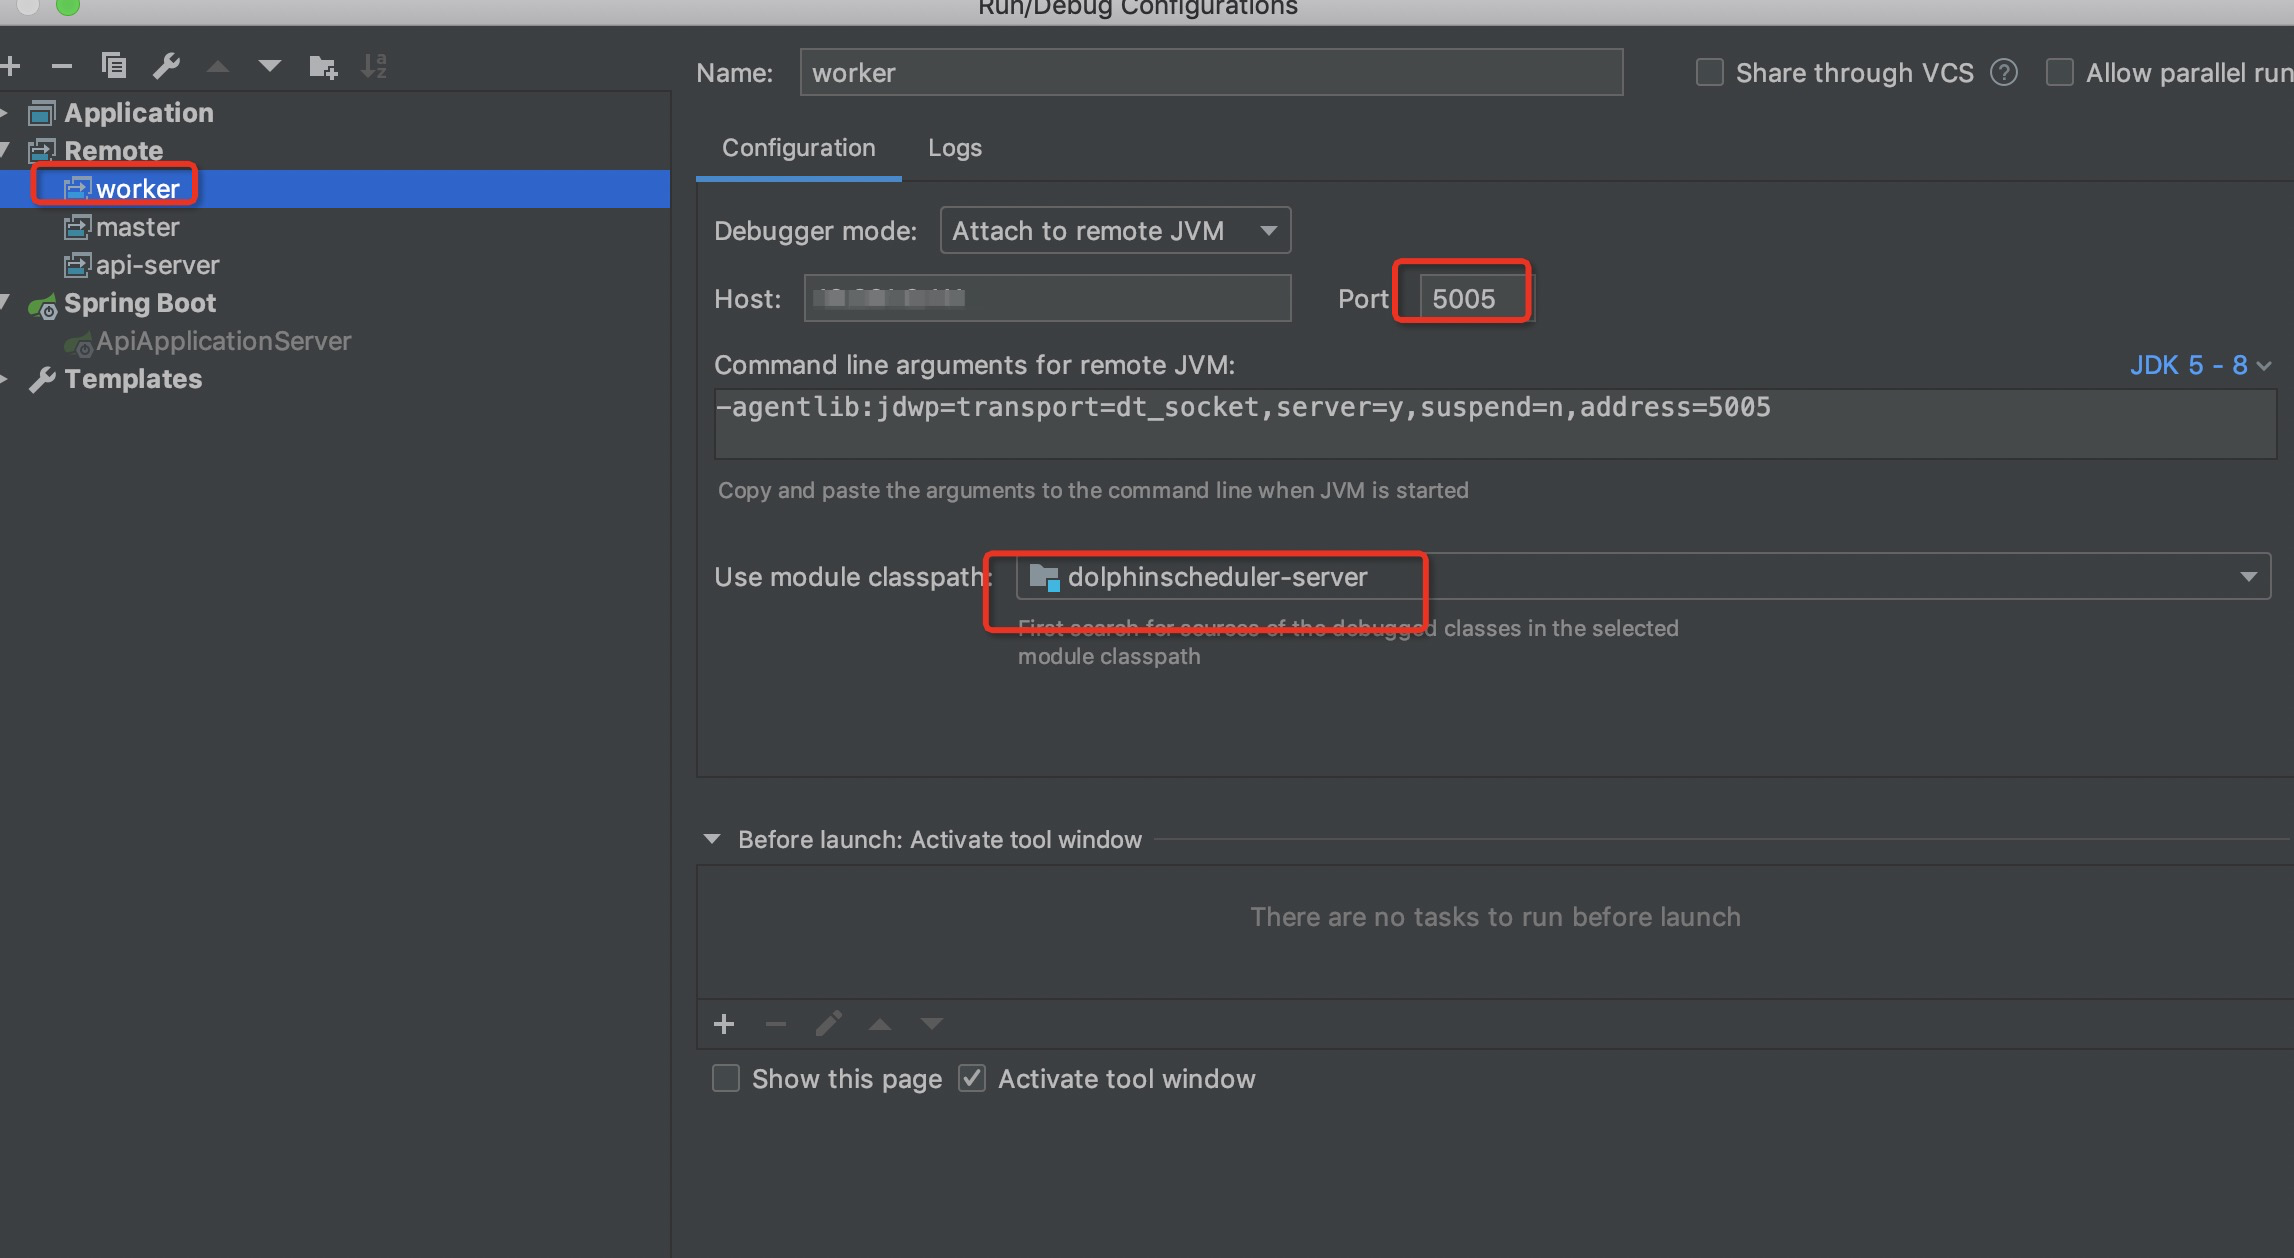Viewport: 2294px width, 1258px height.
Task: Open the module classpath dropdown
Action: 2248,576
